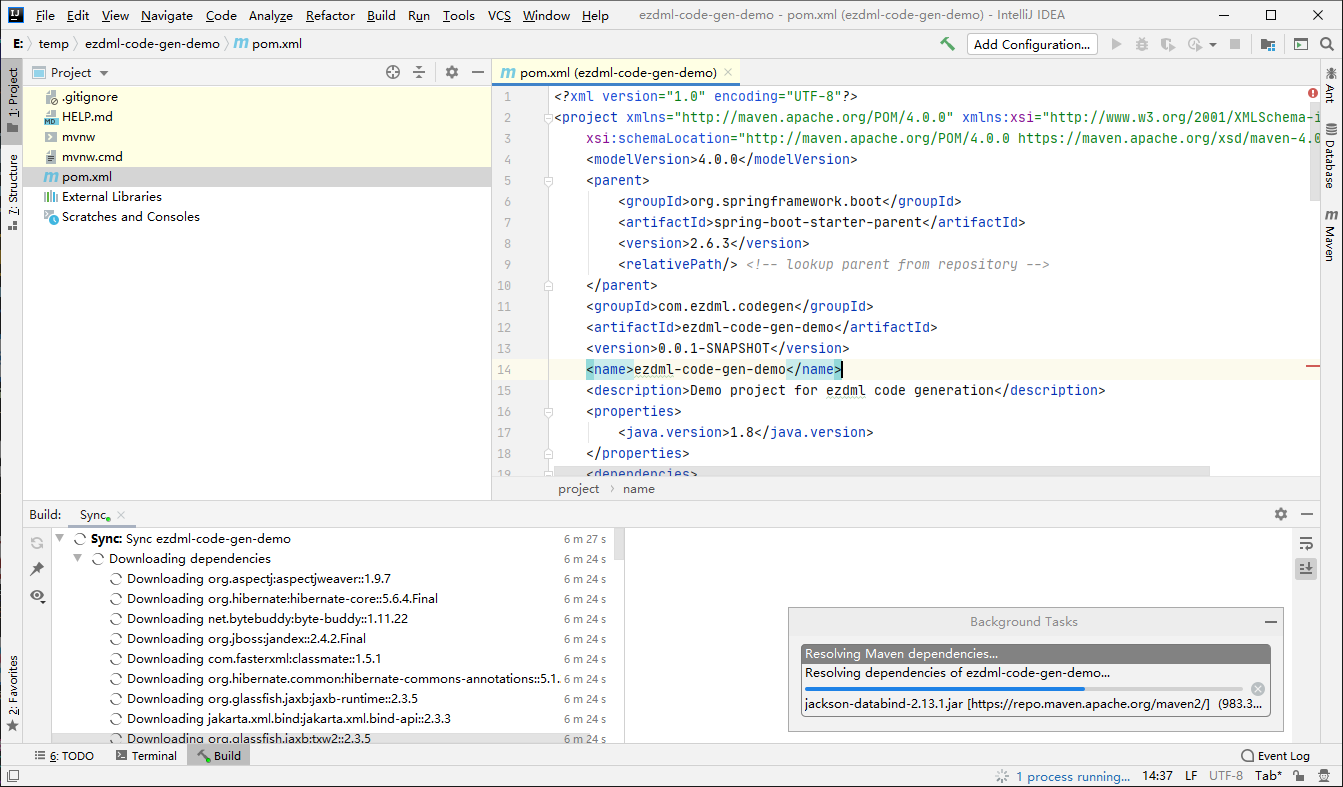This screenshot has width=1343, height=787.
Task: Open the Ant tool window
Action: click(x=1330, y=86)
